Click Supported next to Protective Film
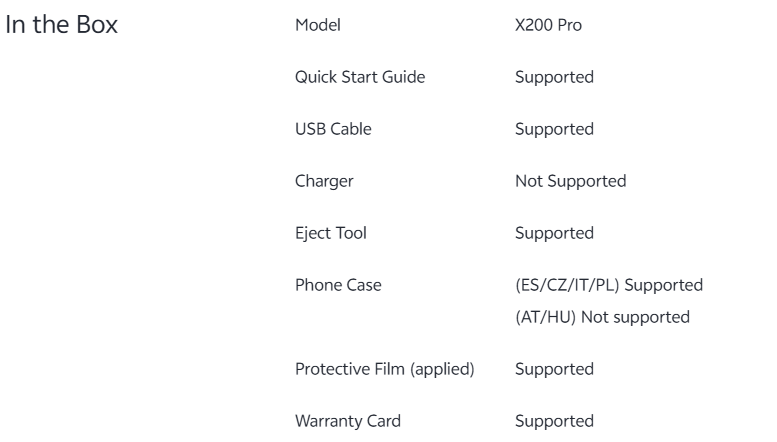The width and height of the screenshot is (777, 442). 554,370
